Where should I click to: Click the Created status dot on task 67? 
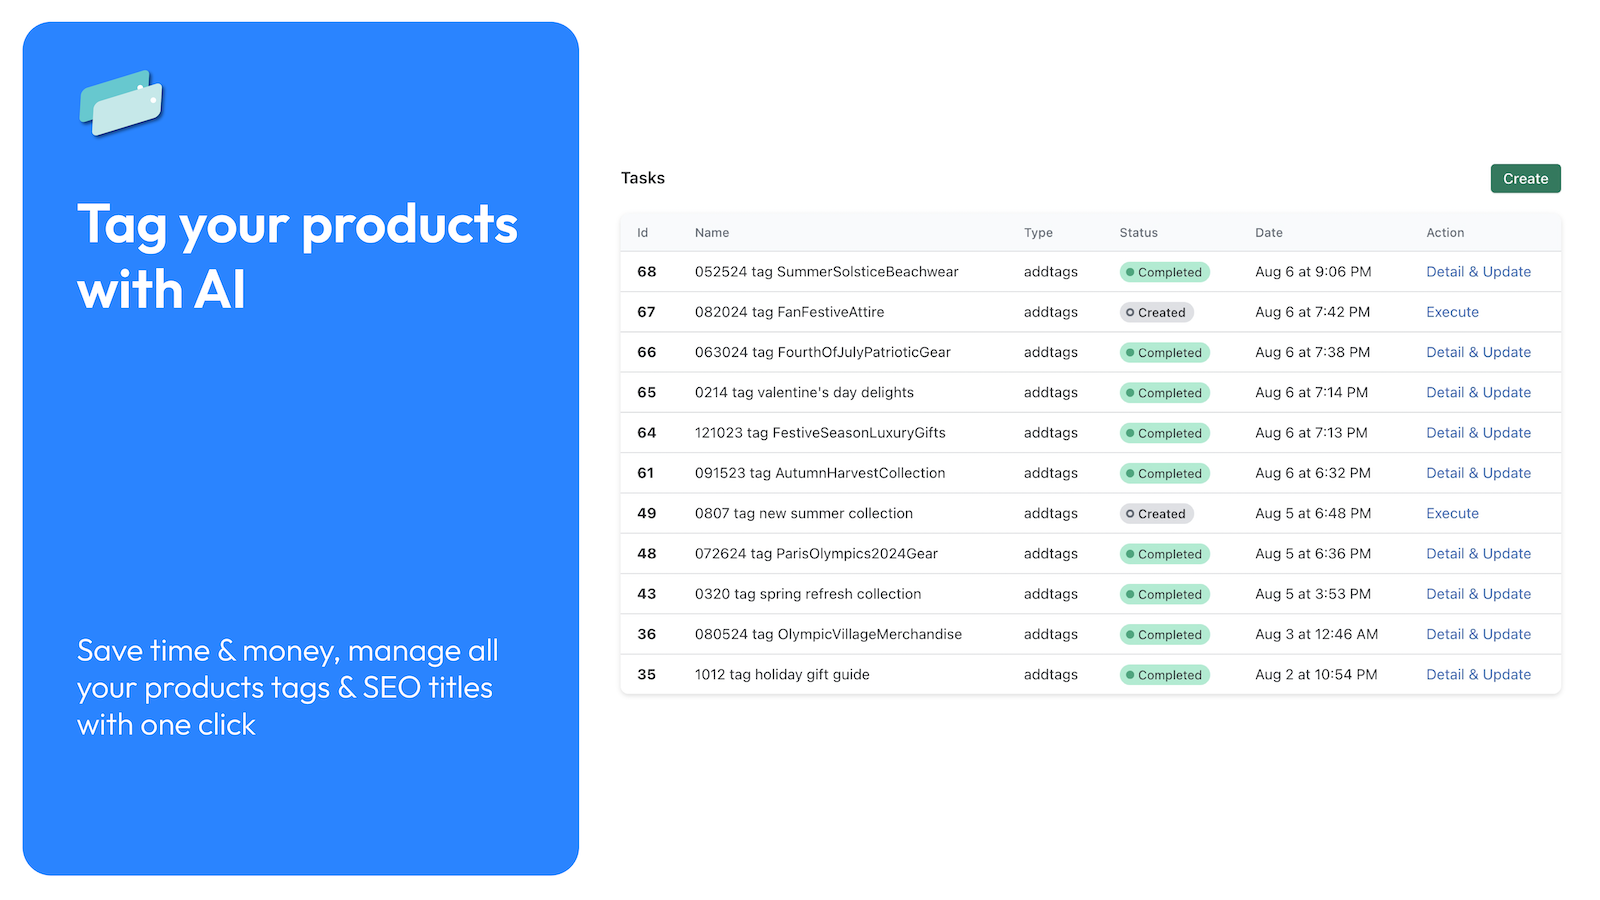1131,312
